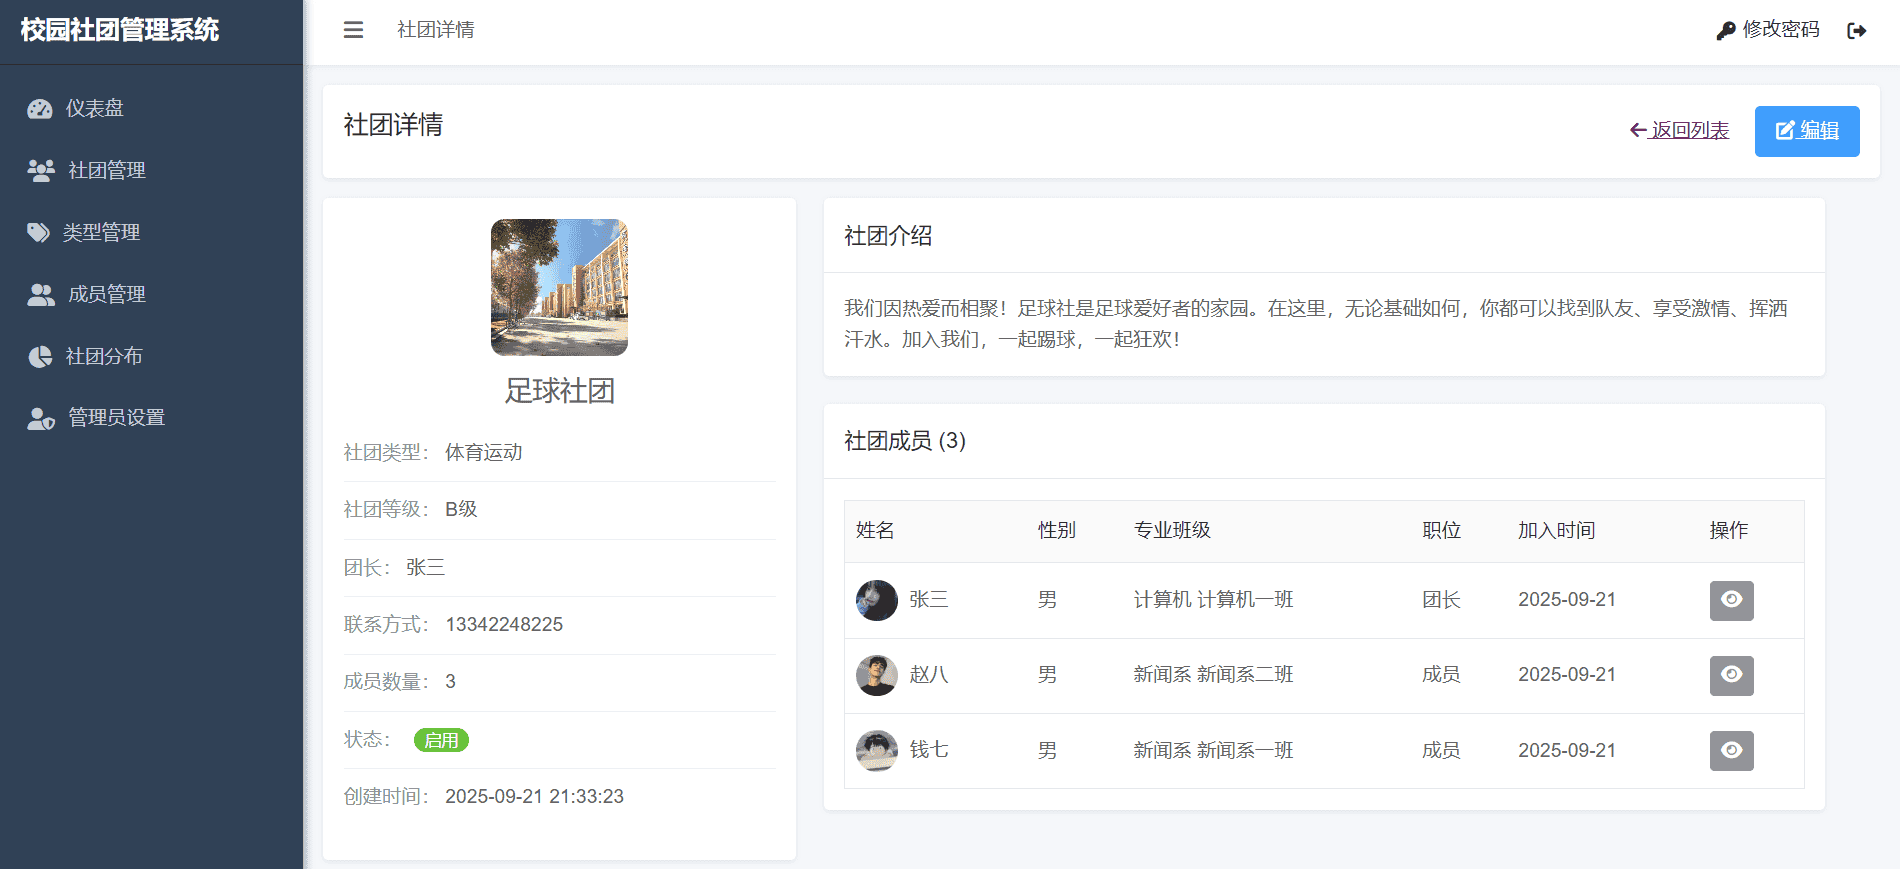Click the left arrow icon beside 返回列表
The width and height of the screenshot is (1900, 869).
pyautogui.click(x=1638, y=130)
